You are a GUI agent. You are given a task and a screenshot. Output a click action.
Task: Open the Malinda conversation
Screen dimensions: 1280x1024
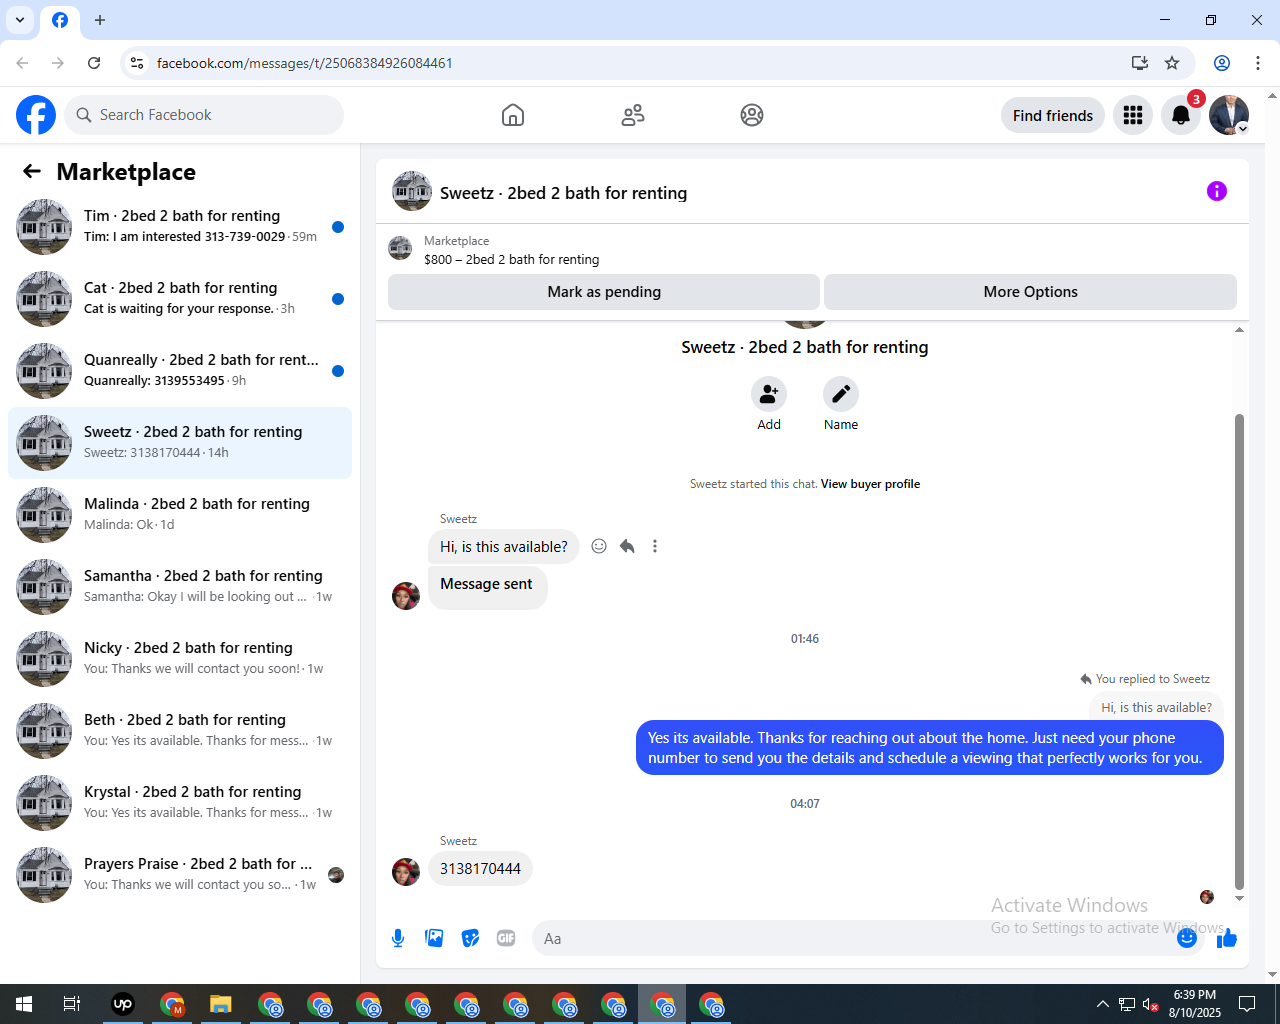click(180, 515)
